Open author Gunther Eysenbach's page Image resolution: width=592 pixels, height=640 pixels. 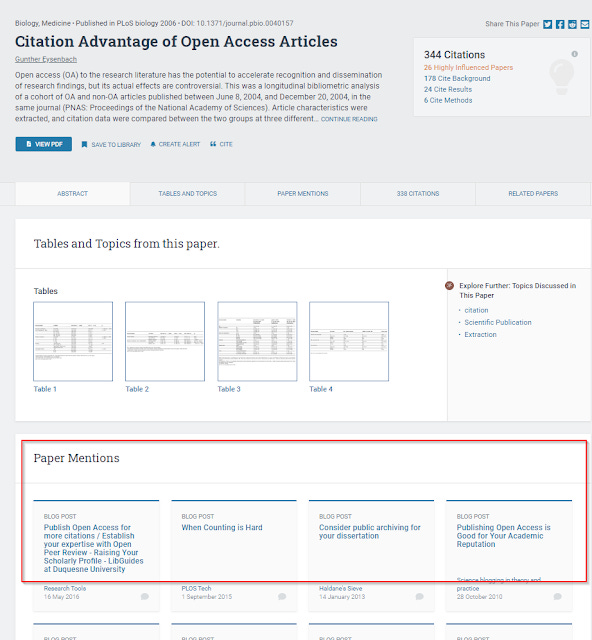46,59
